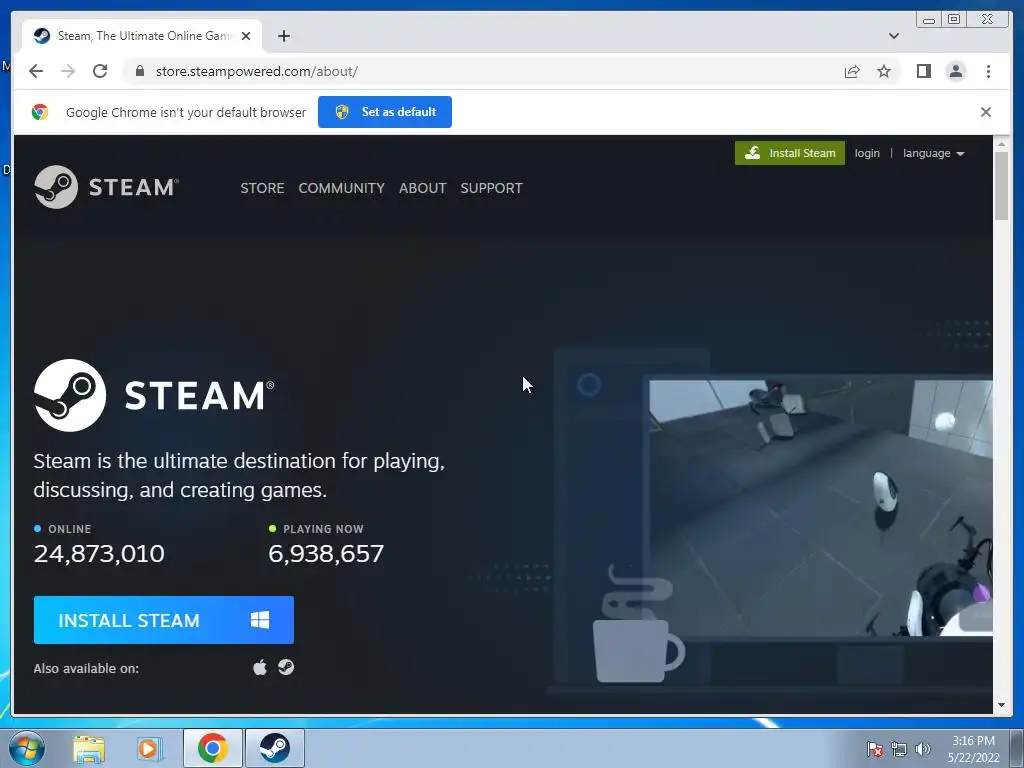Click the Steam logo in the header
The height and width of the screenshot is (768, 1024).
coord(106,187)
